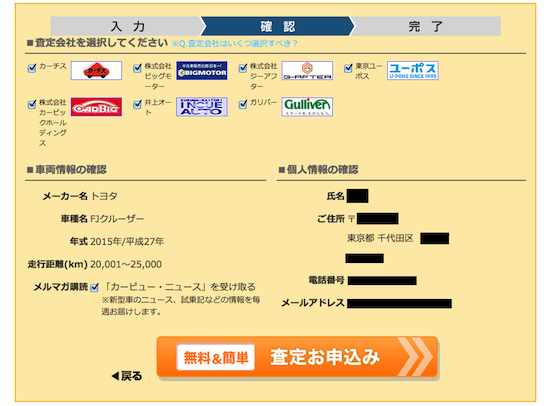Click the INOUE AUTO logo
Screen dimensions: 550x406
point(202,107)
